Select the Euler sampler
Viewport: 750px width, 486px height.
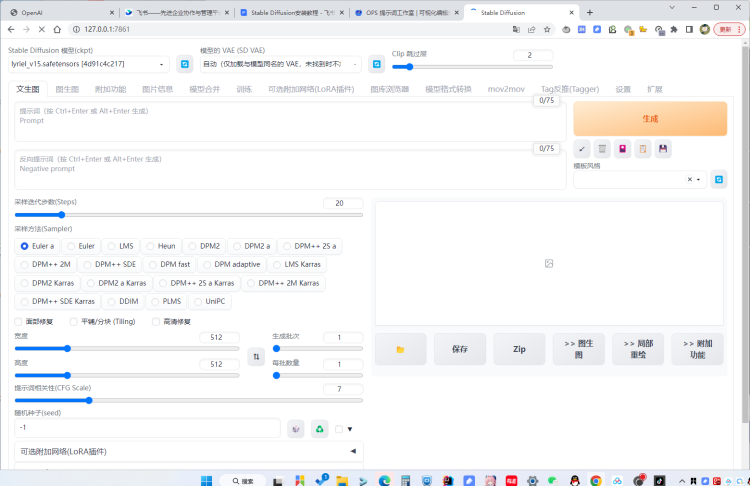(x=81, y=246)
